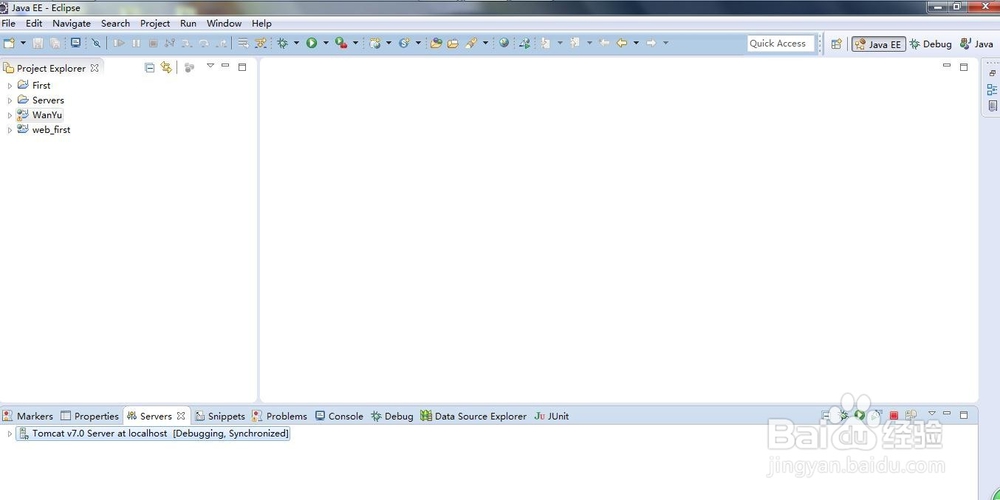This screenshot has width=1000, height=500.
Task: Click the green Run button in main toolbar
Action: (x=311, y=43)
